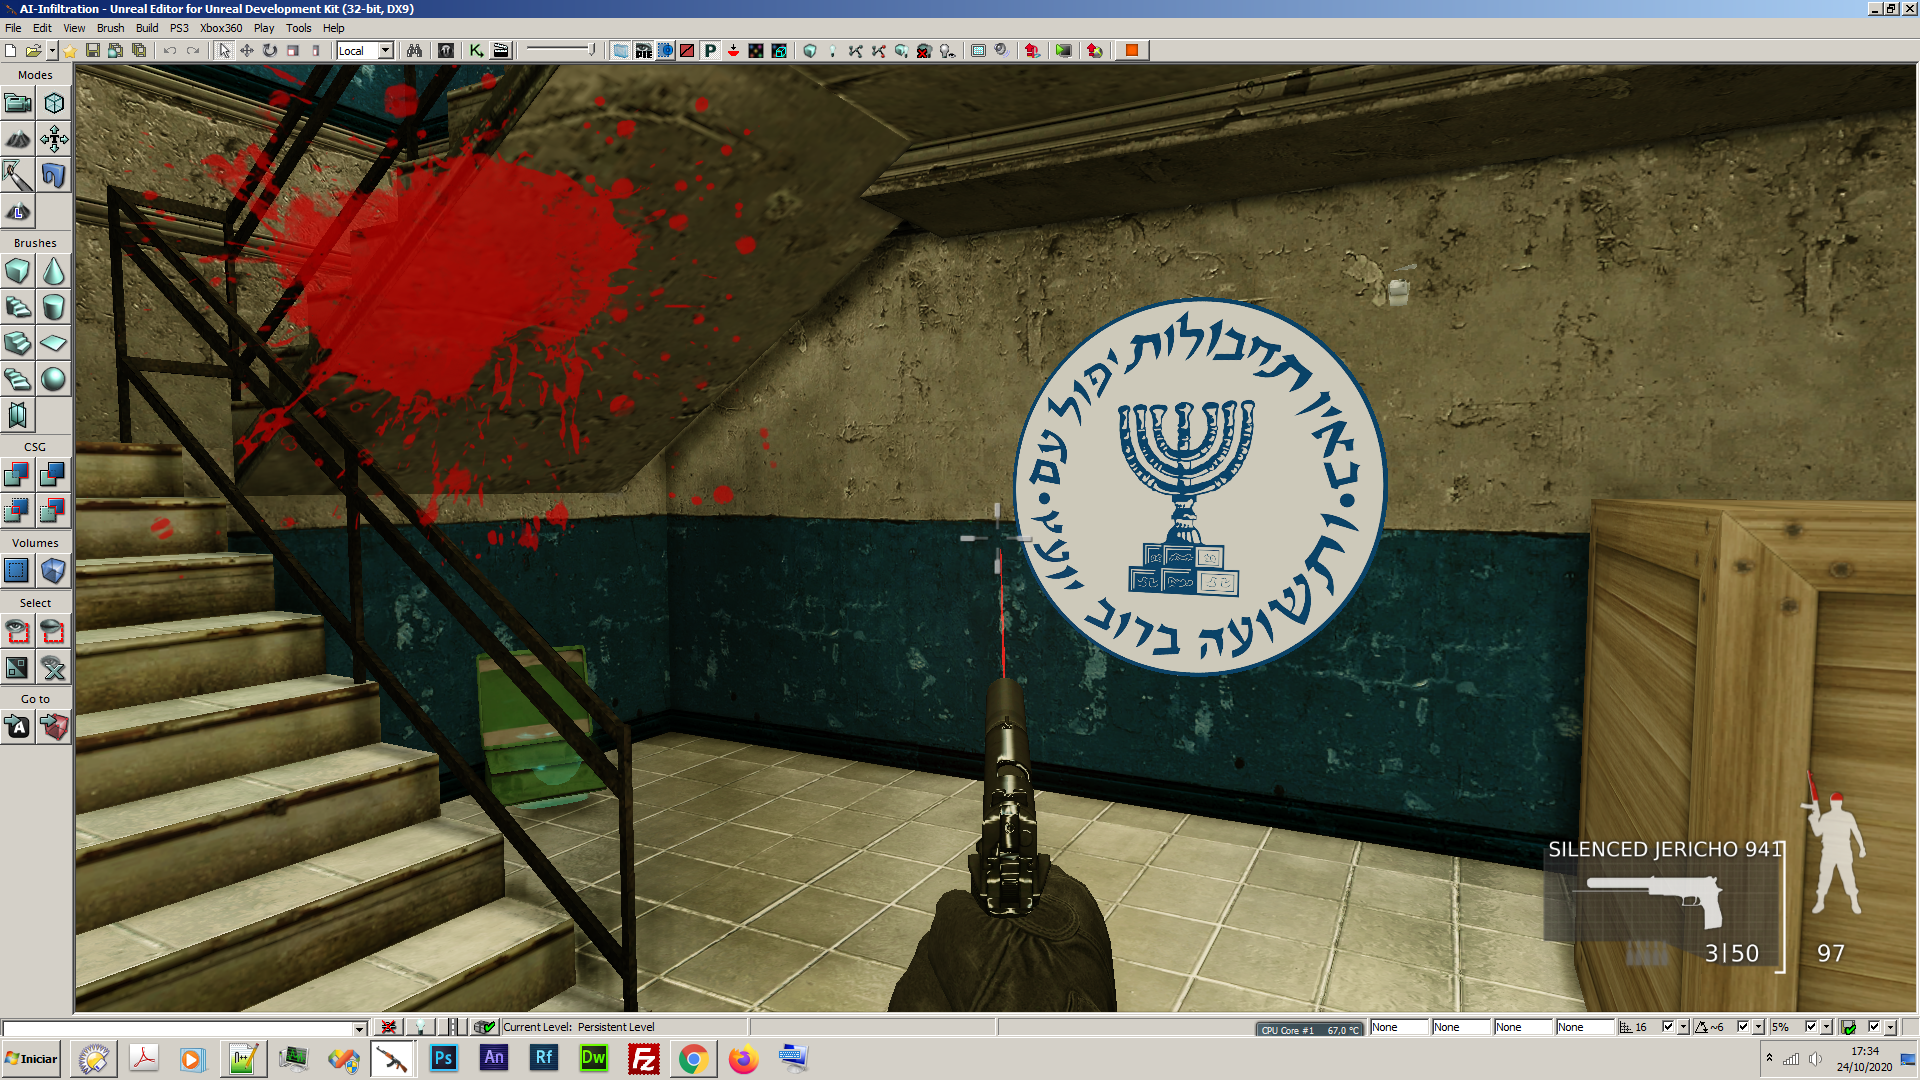Select Terrain editing mode icon
1920x1080 pixels.
18,139
